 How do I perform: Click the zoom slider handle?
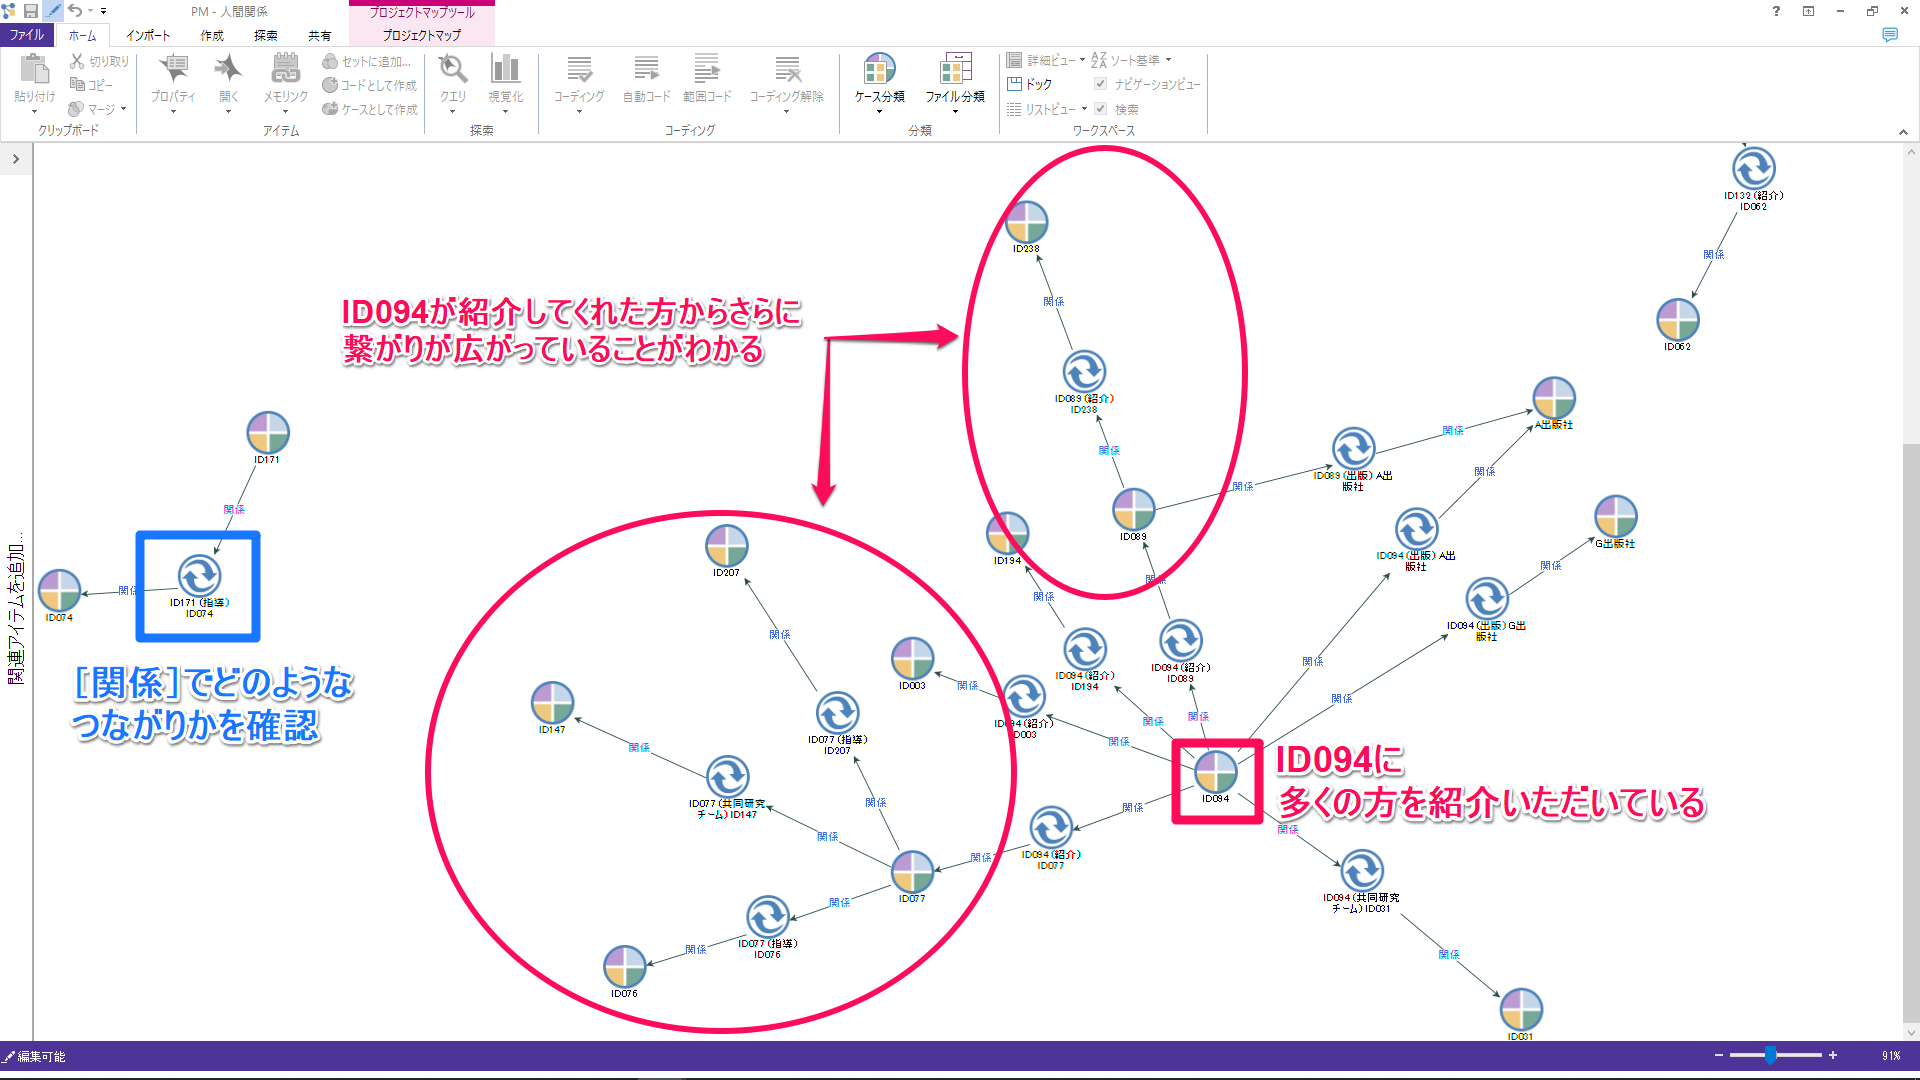pos(1770,1055)
